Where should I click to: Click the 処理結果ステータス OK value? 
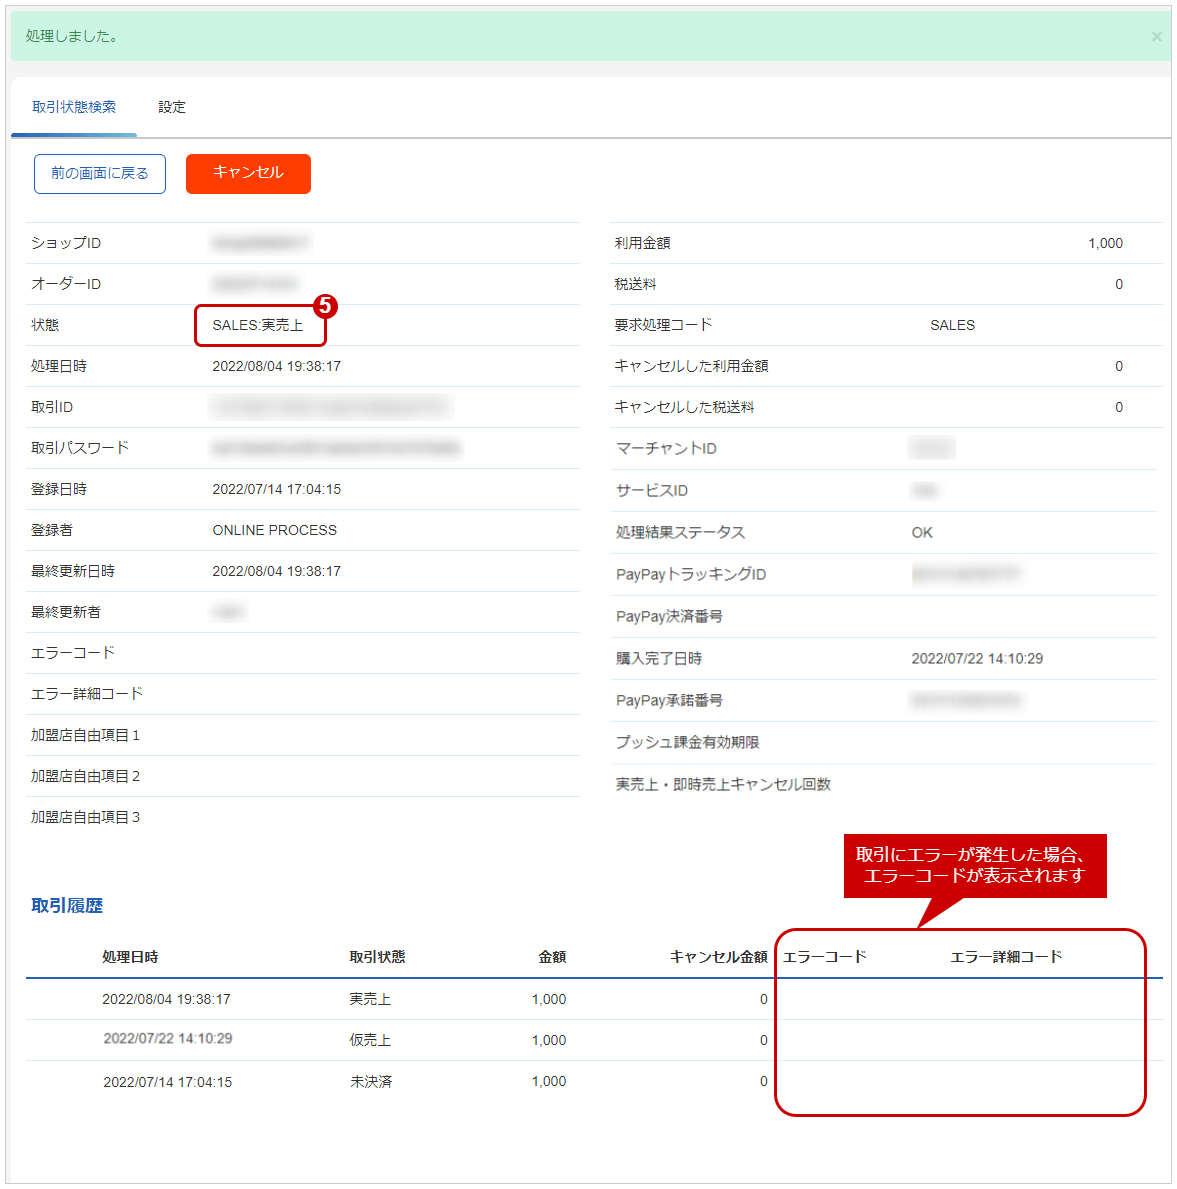[921, 532]
